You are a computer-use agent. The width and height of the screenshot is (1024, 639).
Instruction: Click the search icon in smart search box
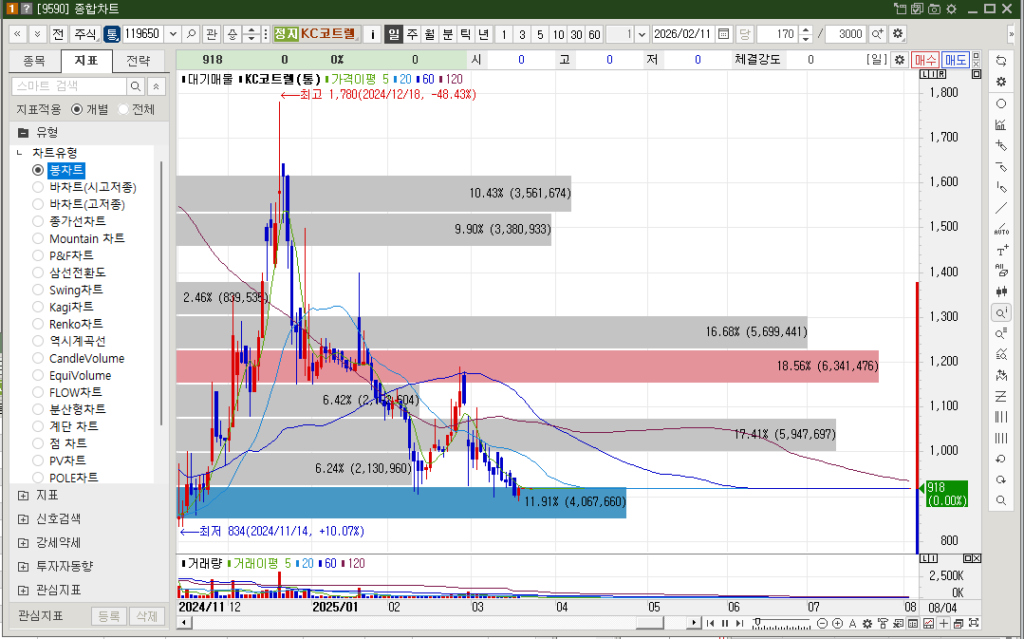(x=135, y=86)
